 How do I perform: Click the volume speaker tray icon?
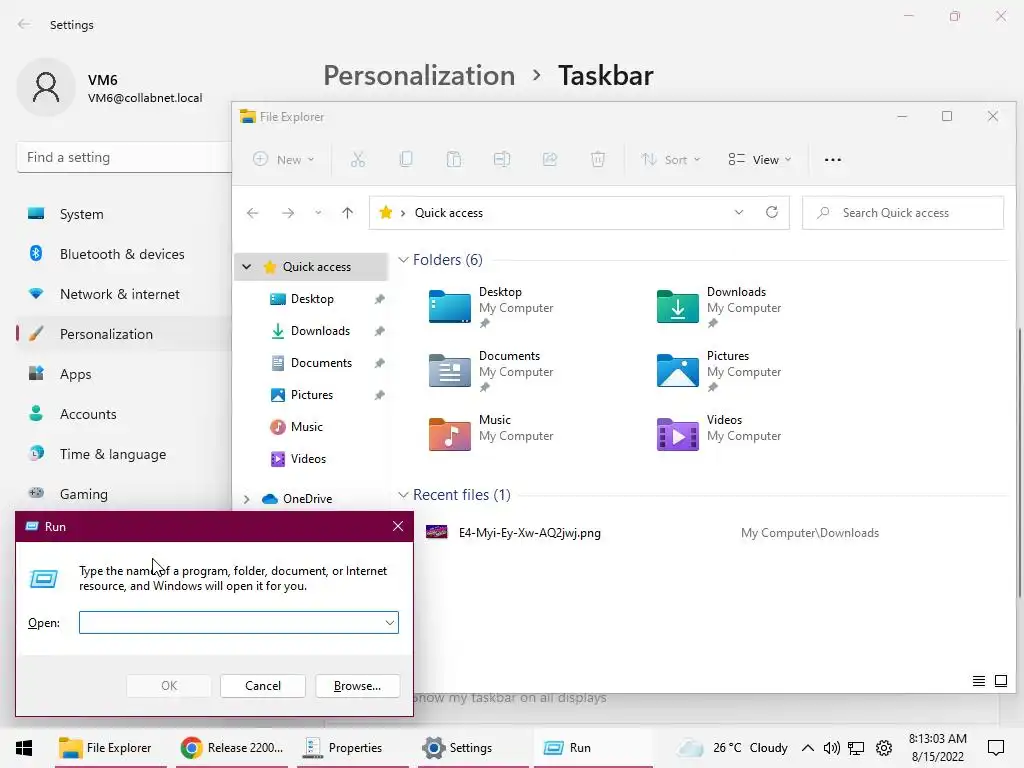tap(831, 748)
